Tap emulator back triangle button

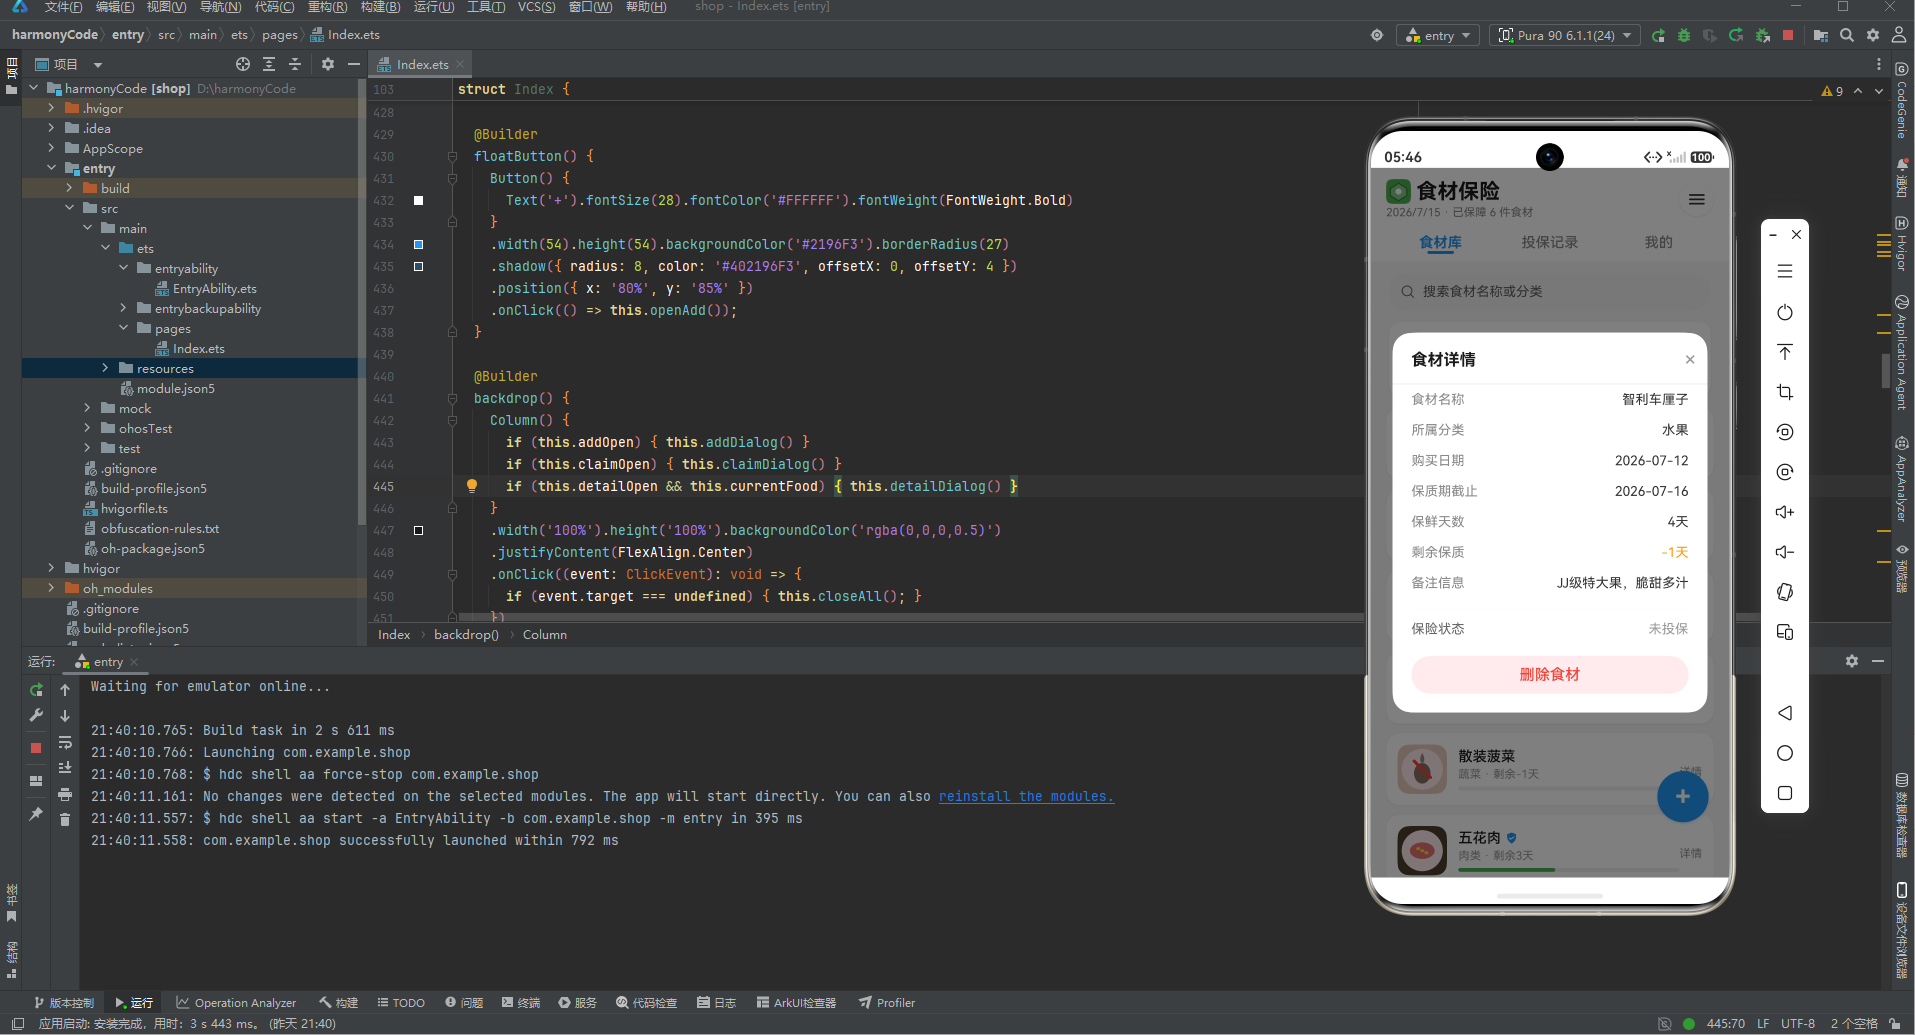(1785, 713)
